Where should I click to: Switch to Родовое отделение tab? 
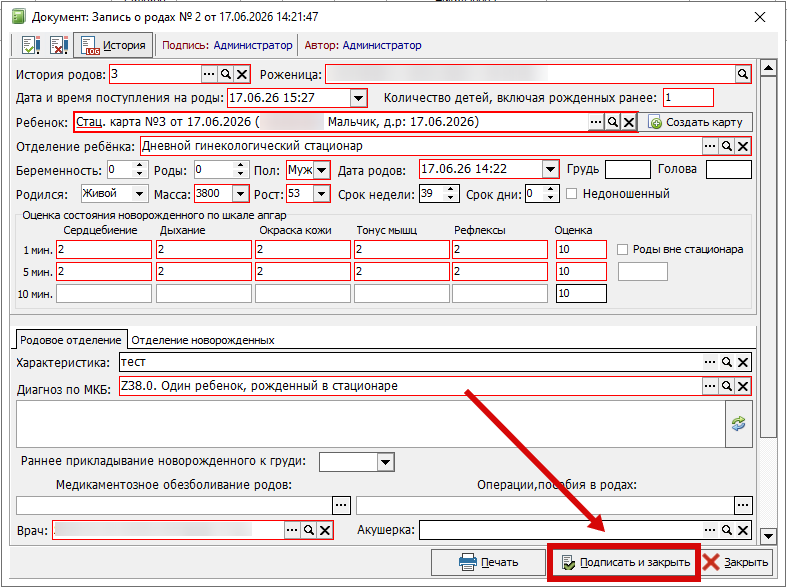(71, 340)
